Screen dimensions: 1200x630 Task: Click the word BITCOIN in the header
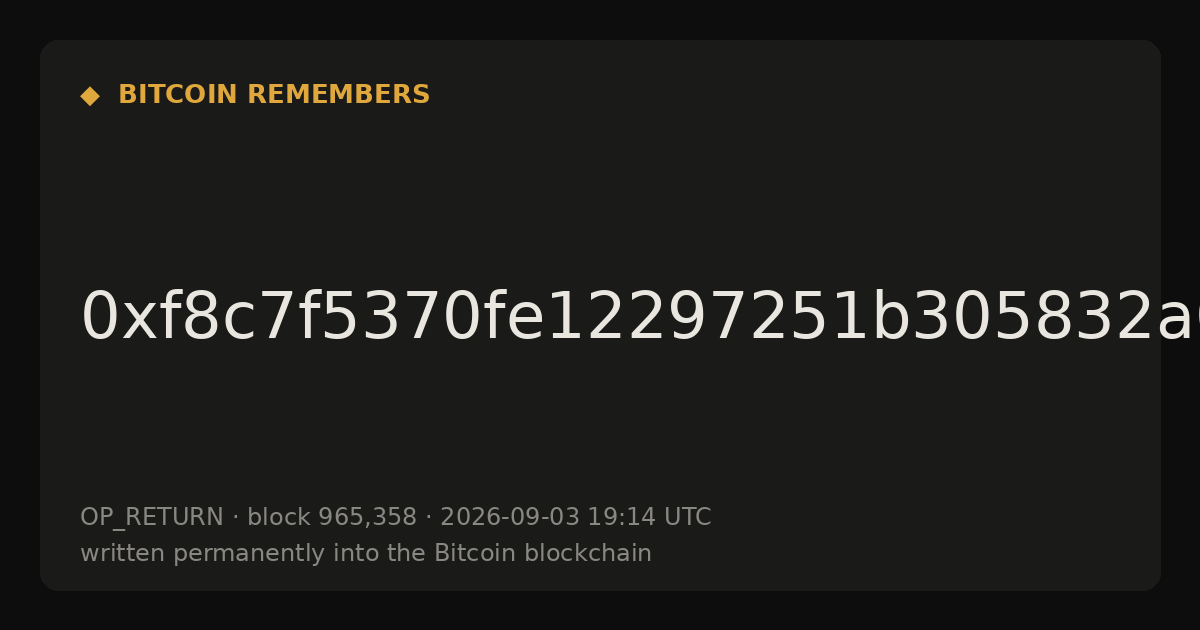pos(179,95)
